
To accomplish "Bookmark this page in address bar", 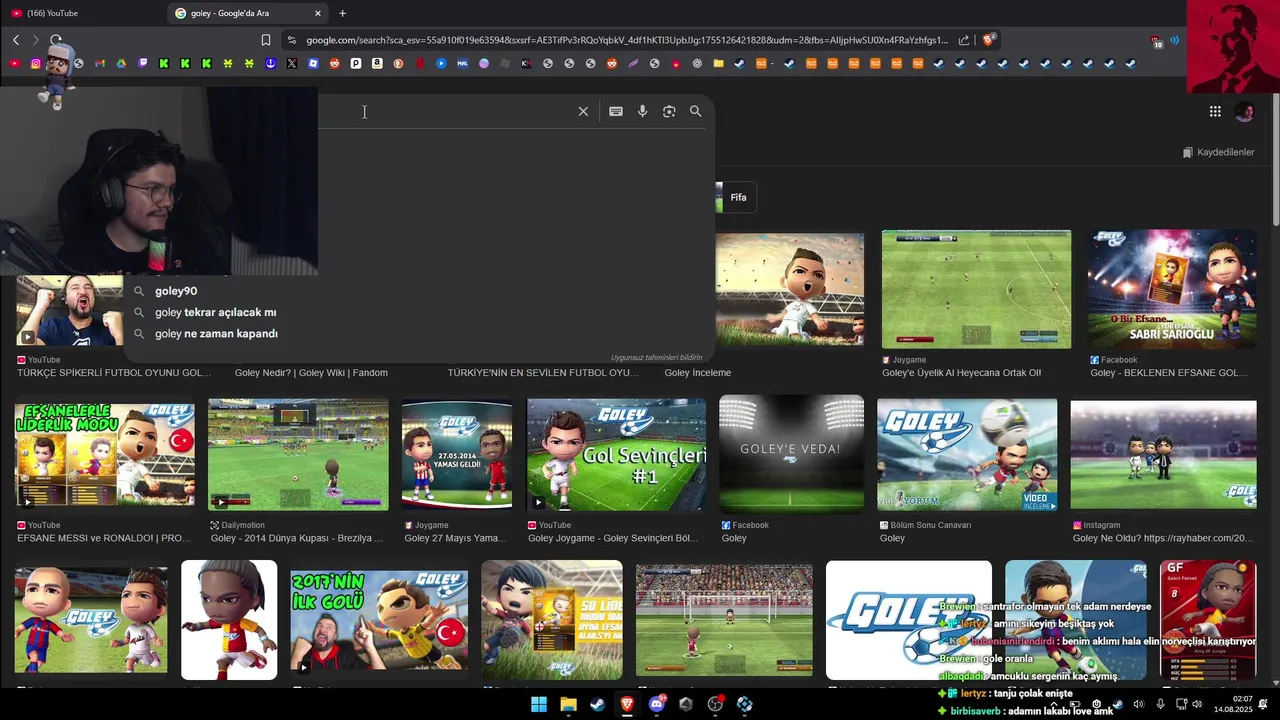I will (266, 40).
